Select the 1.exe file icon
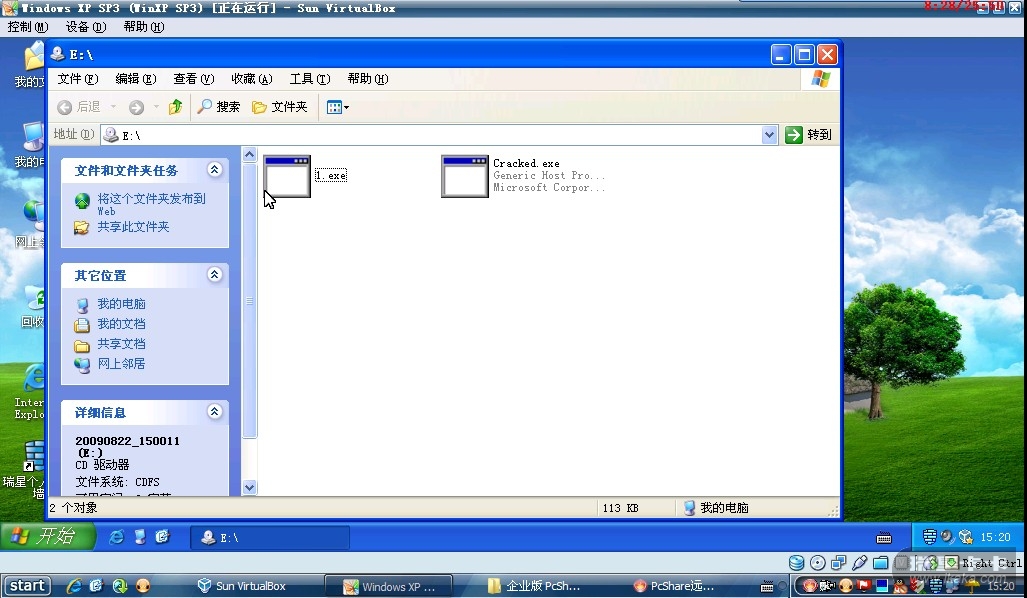 (x=287, y=176)
